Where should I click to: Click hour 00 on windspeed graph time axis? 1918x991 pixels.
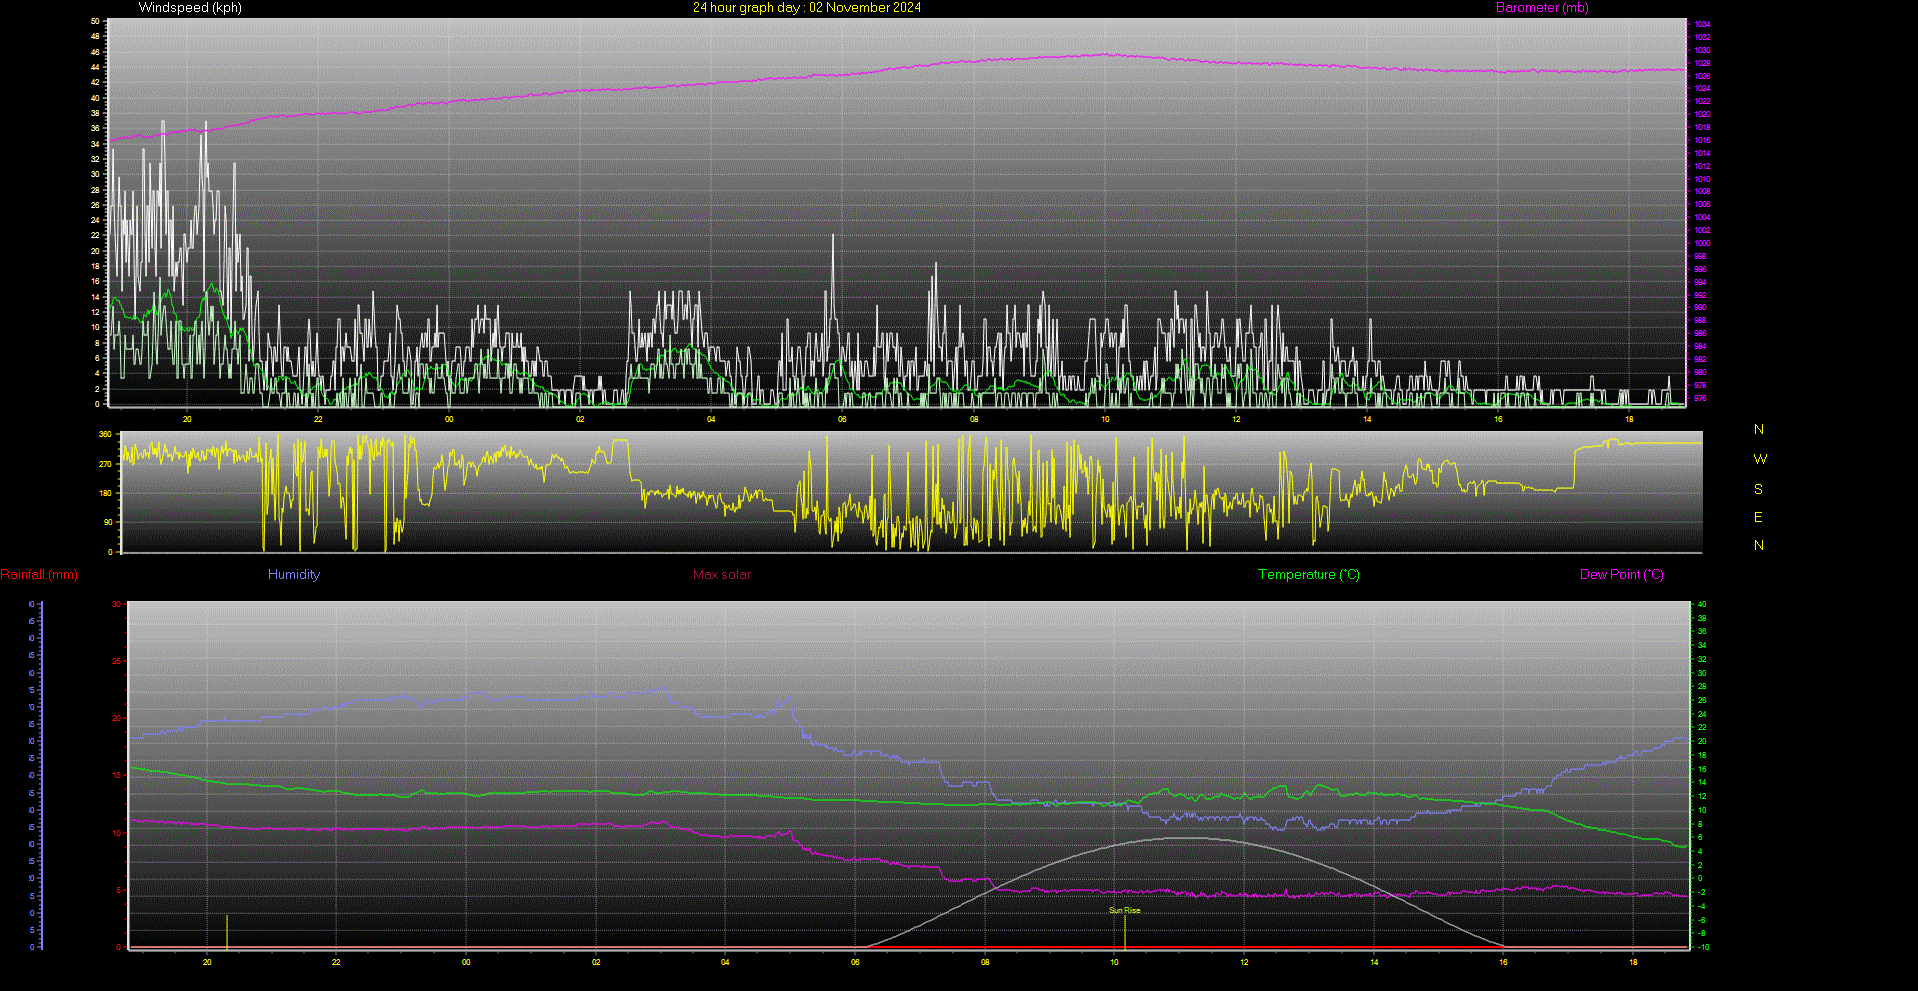pyautogui.click(x=449, y=419)
